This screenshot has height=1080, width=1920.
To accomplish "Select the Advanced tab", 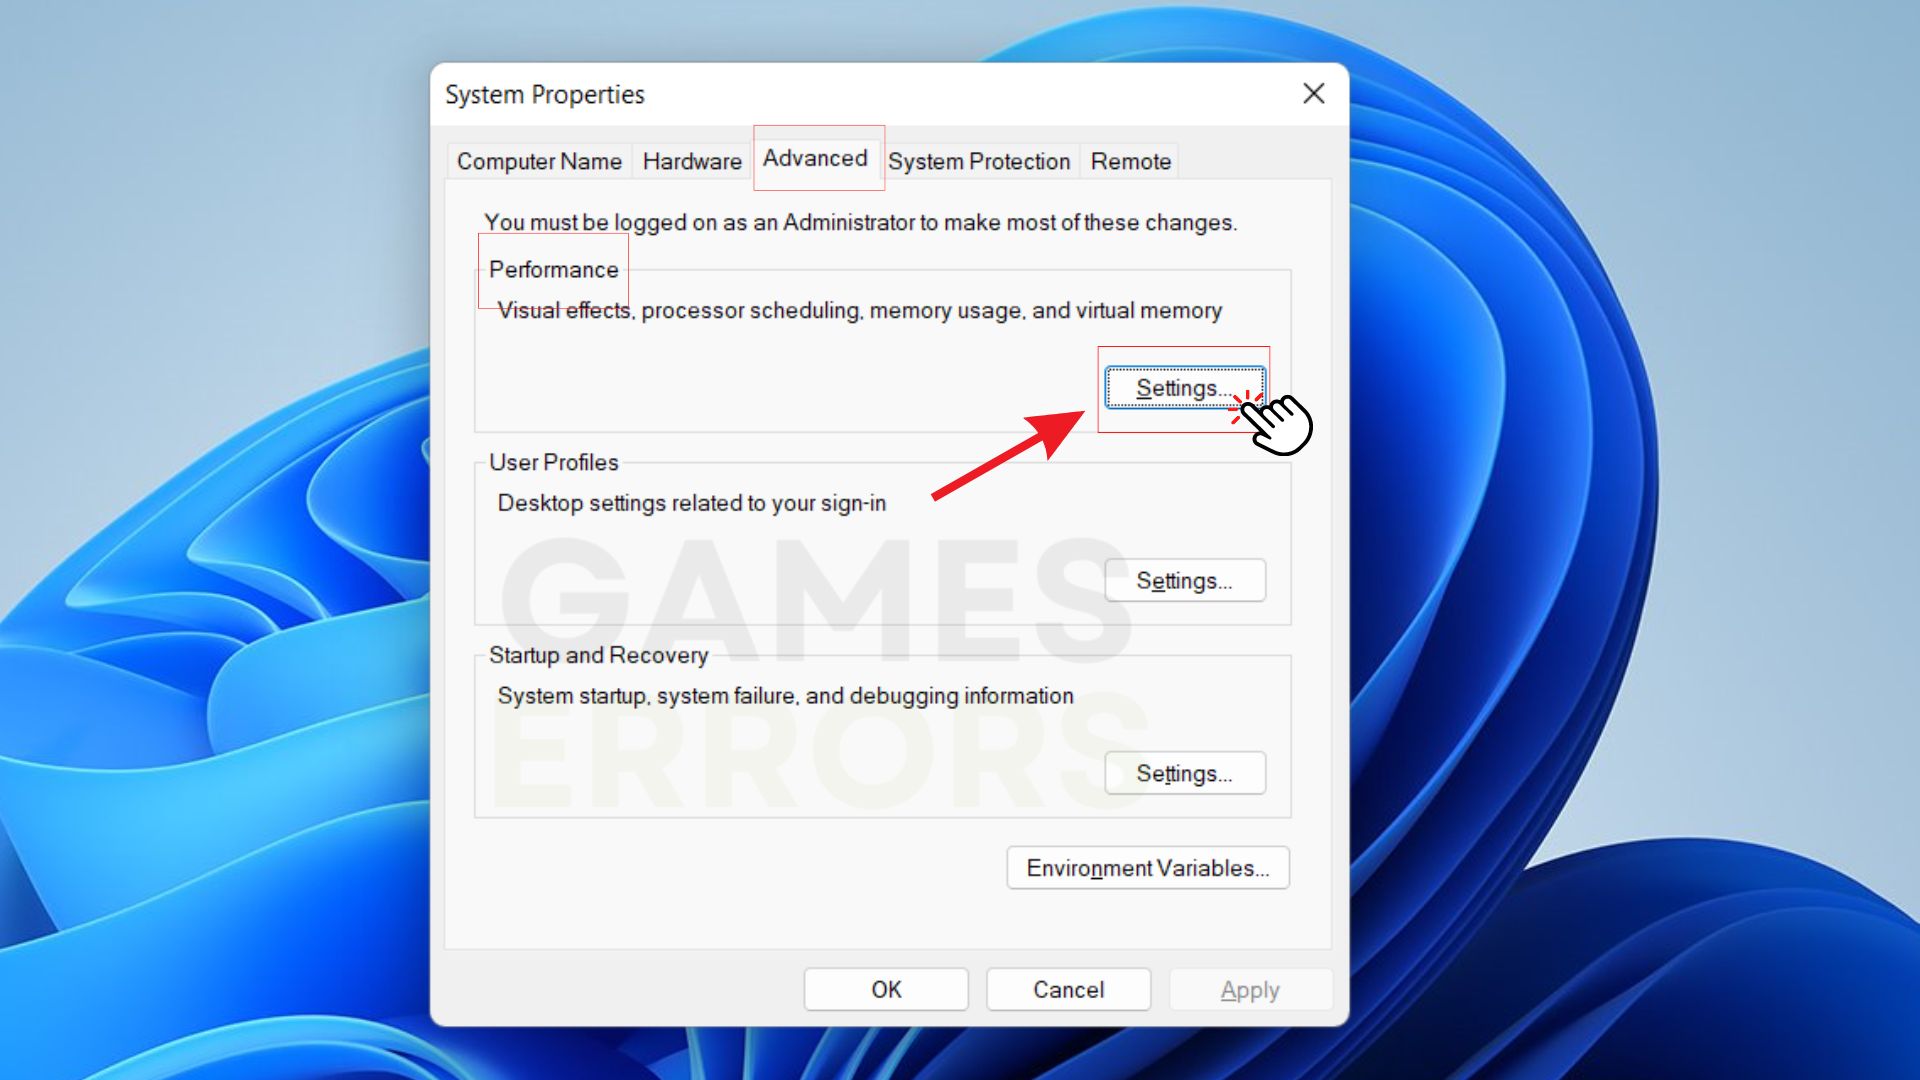I will click(x=815, y=158).
